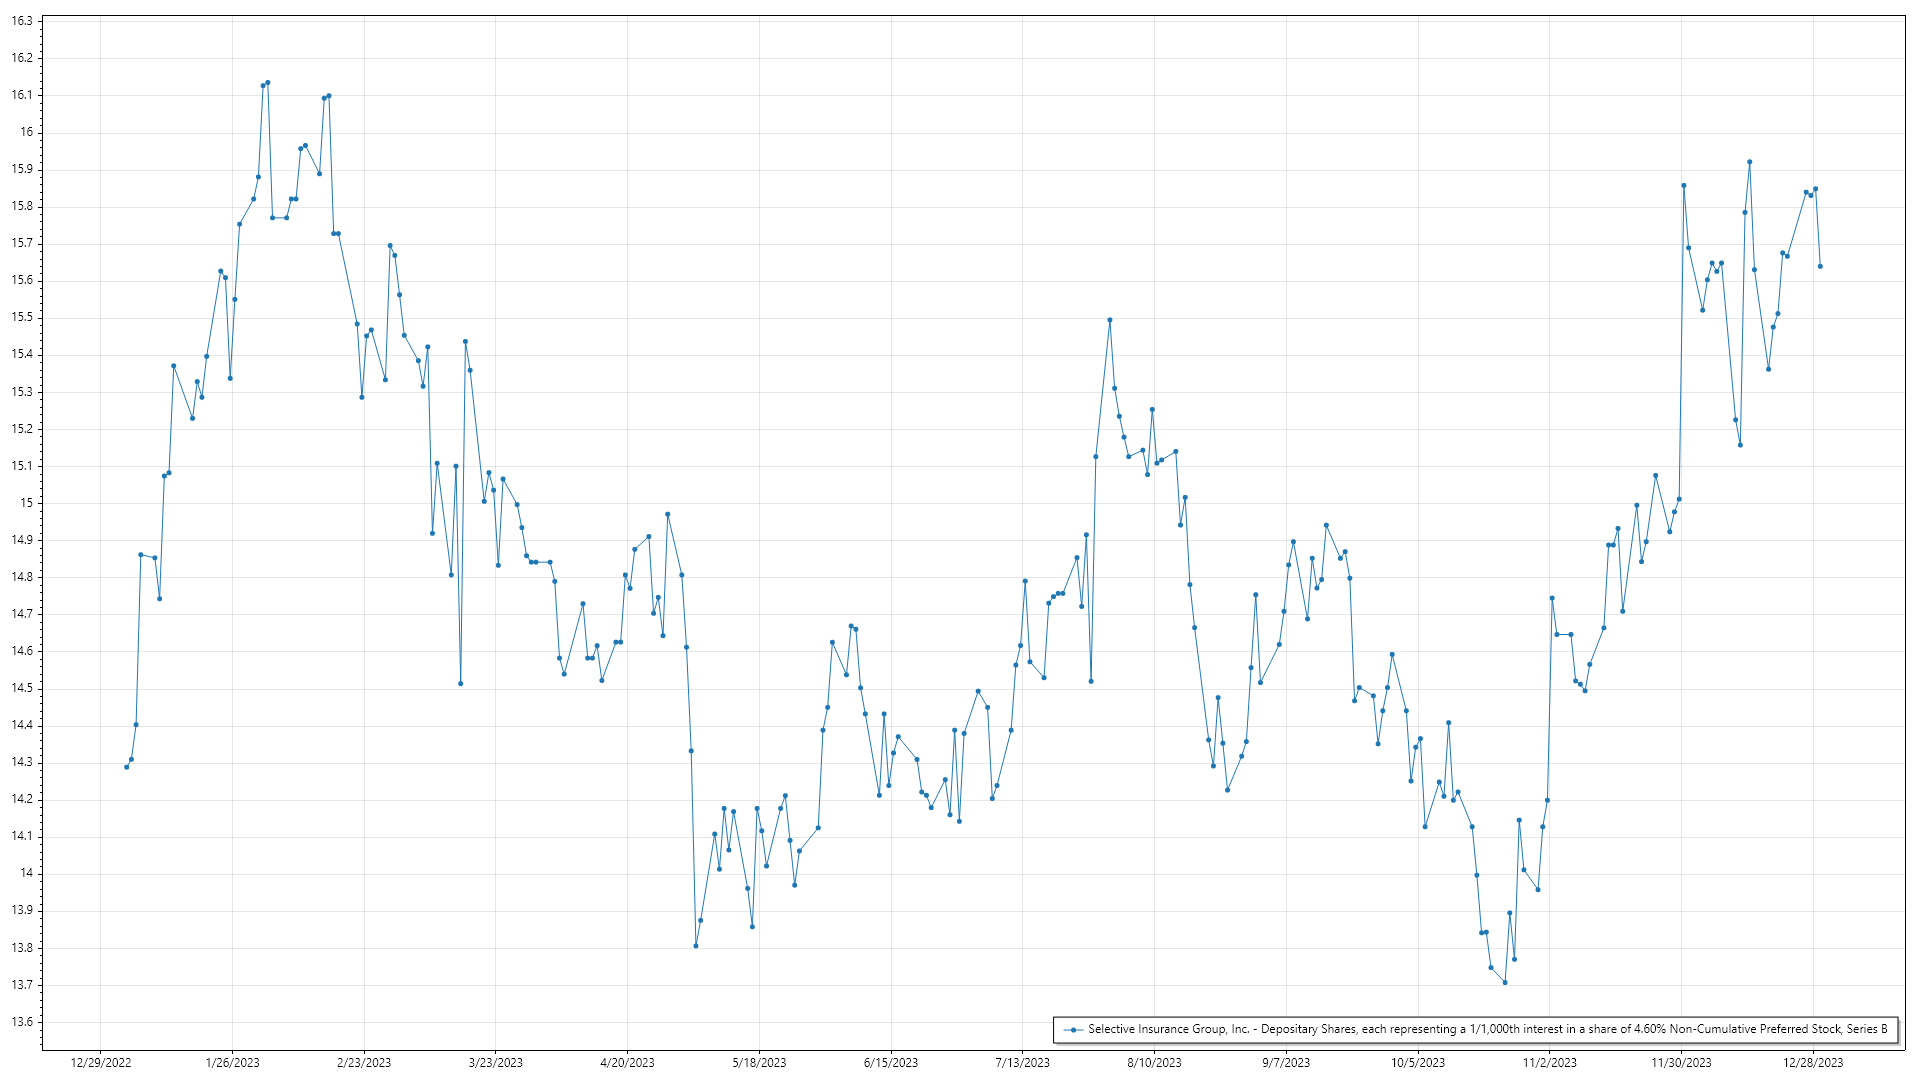Click the 11/30/2023 x-axis date label

(x=1681, y=1063)
